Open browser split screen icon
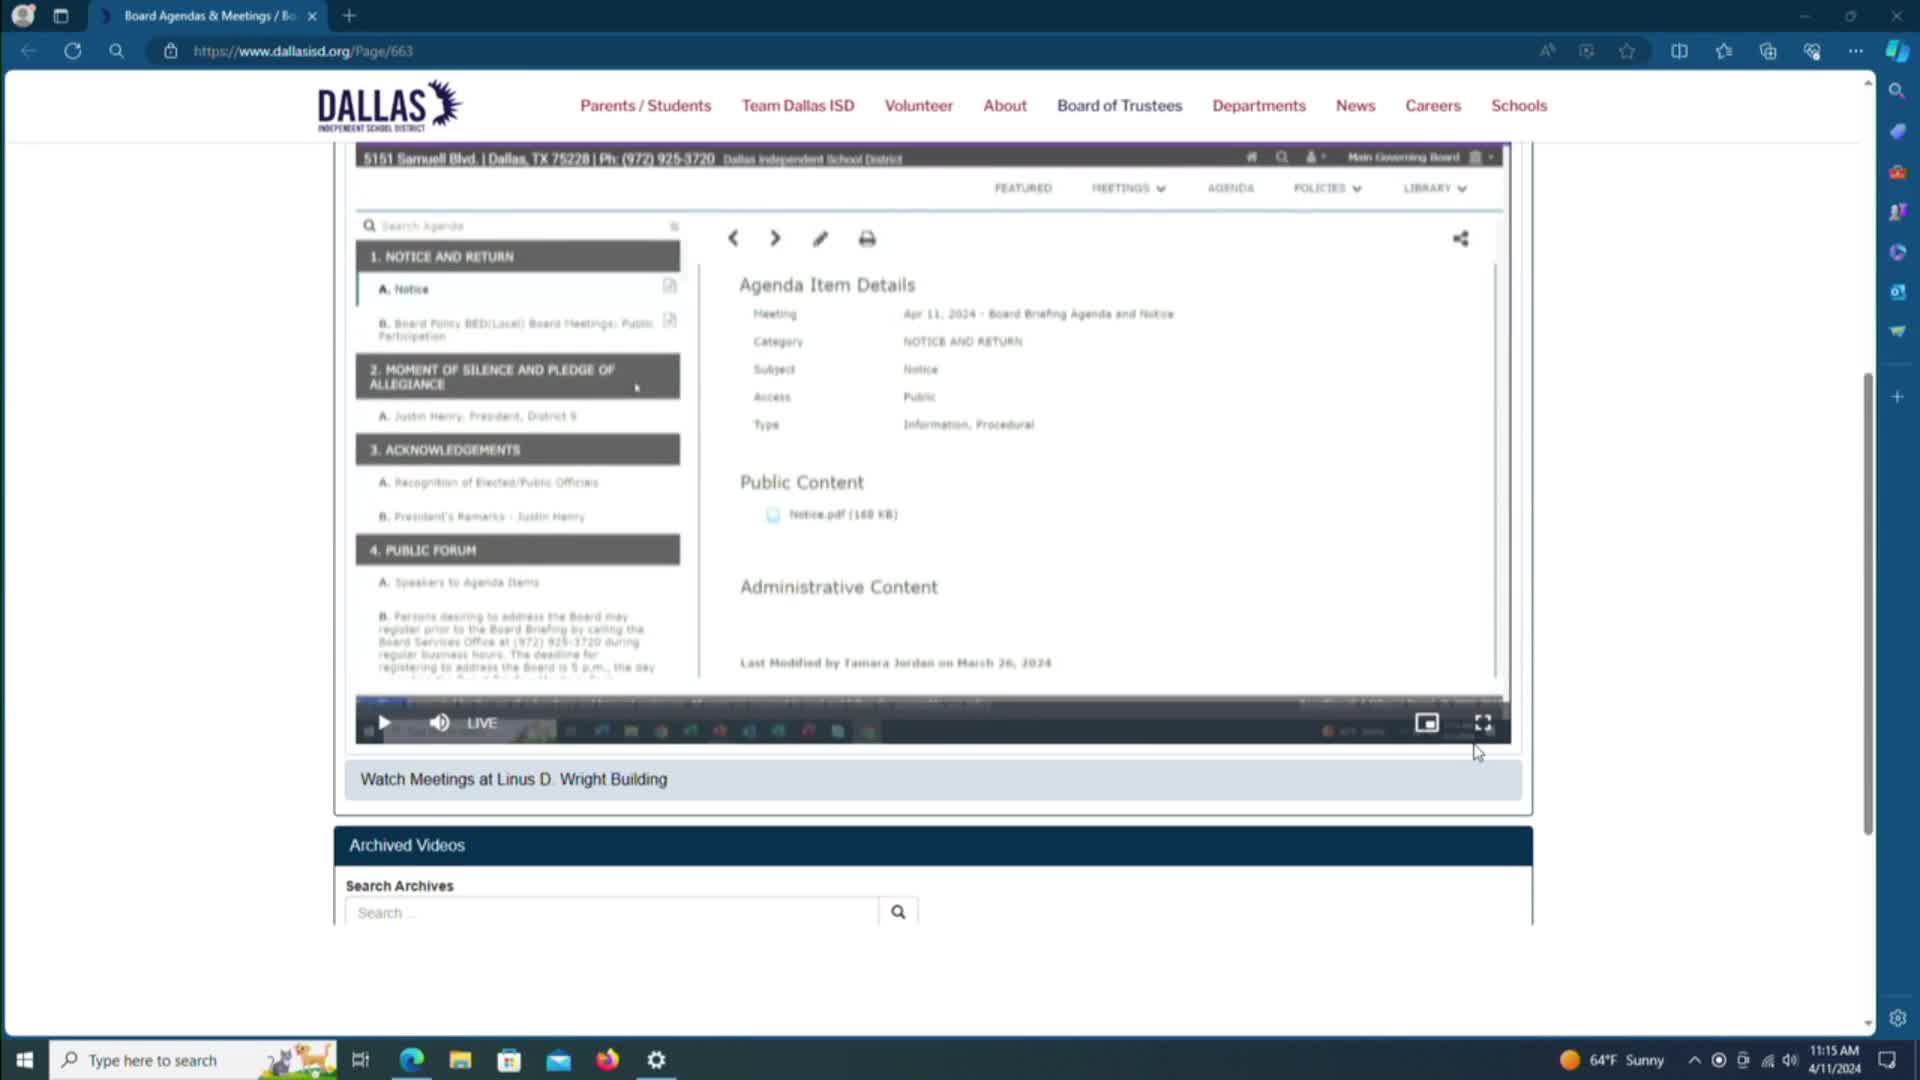The width and height of the screenshot is (1920, 1080). (x=1679, y=51)
